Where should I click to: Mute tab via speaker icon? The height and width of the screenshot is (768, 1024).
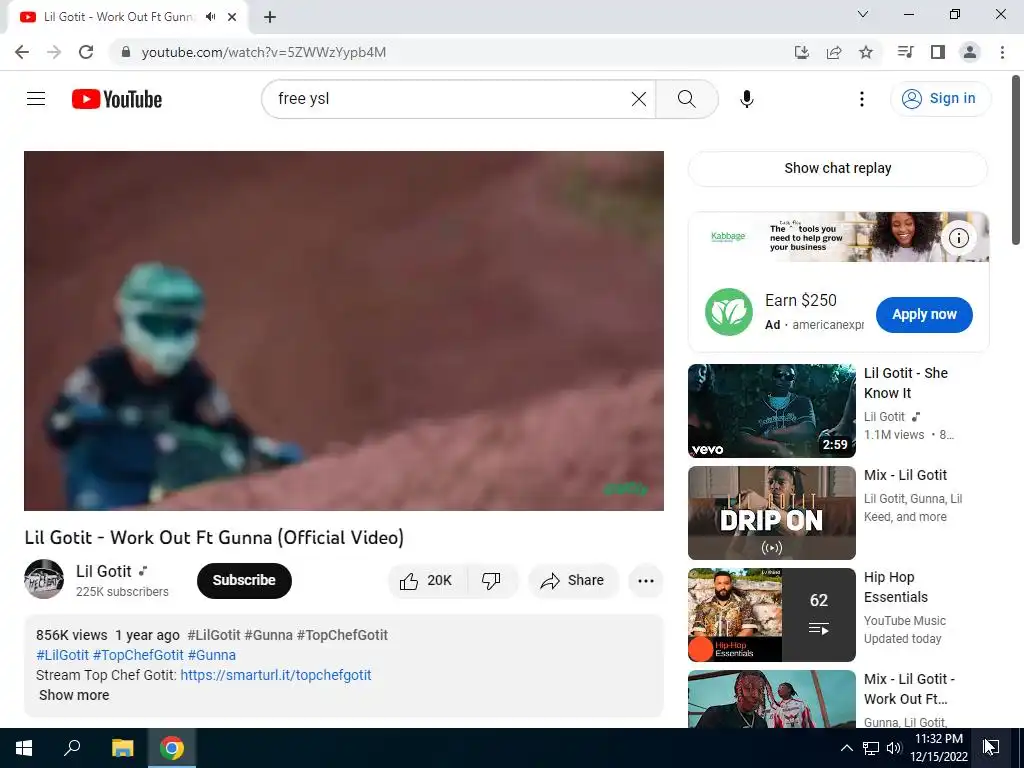pos(210,17)
